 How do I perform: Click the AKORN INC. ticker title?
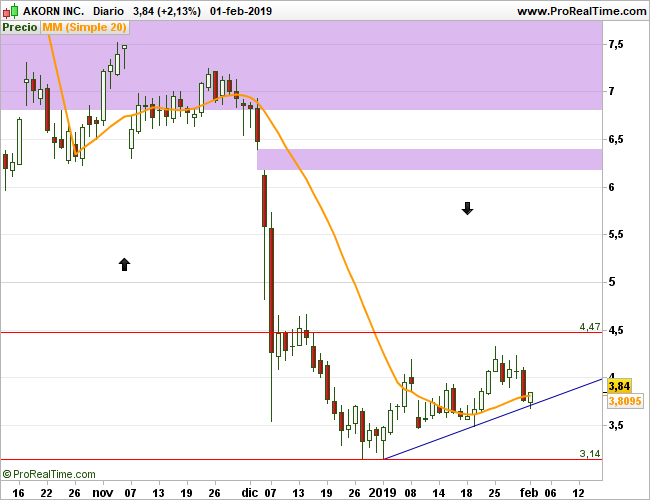(53, 11)
